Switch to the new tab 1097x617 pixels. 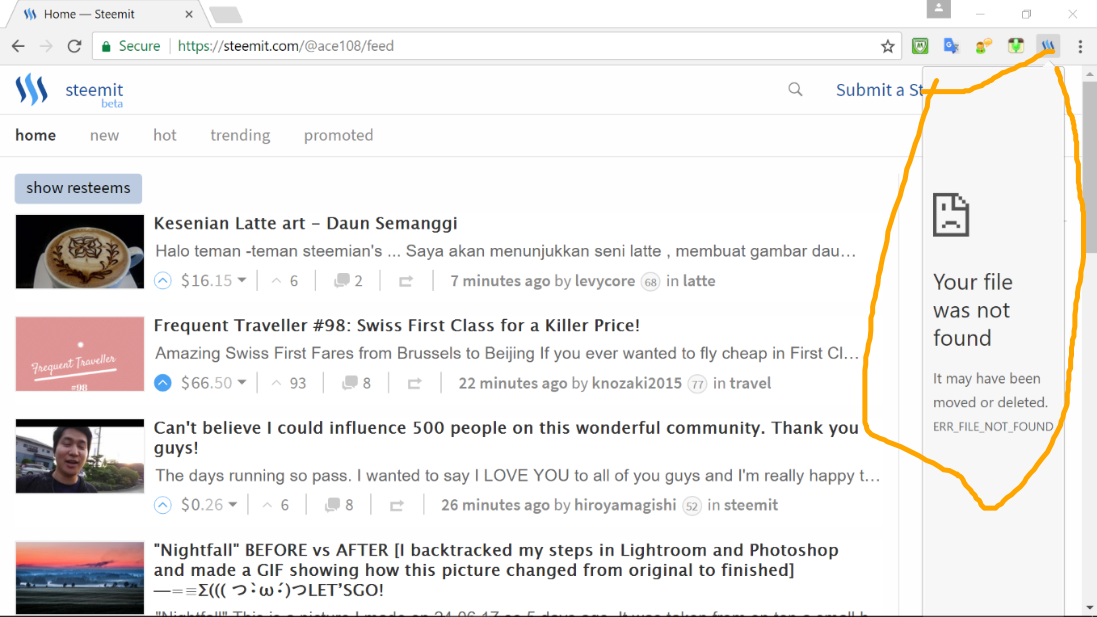pos(104,135)
